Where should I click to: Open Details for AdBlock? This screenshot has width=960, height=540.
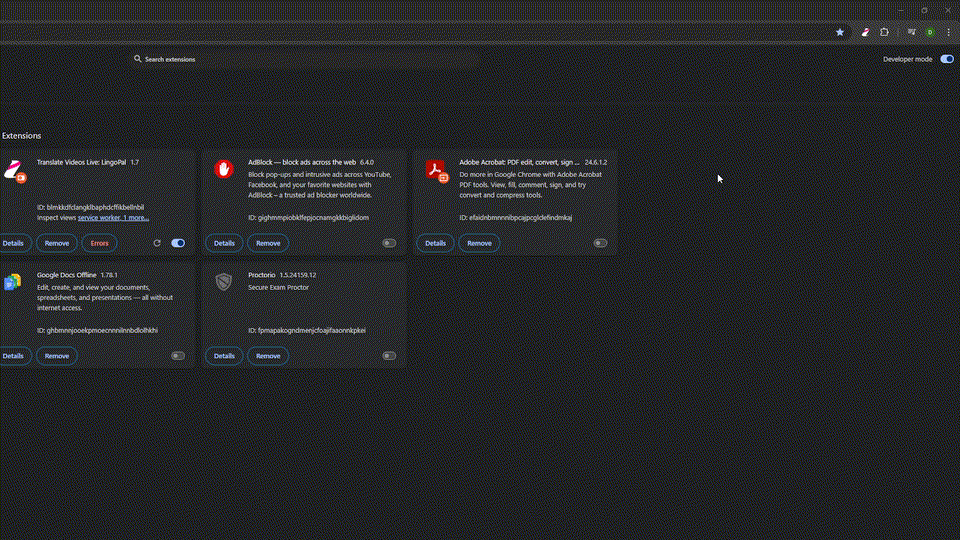pyautogui.click(x=224, y=243)
